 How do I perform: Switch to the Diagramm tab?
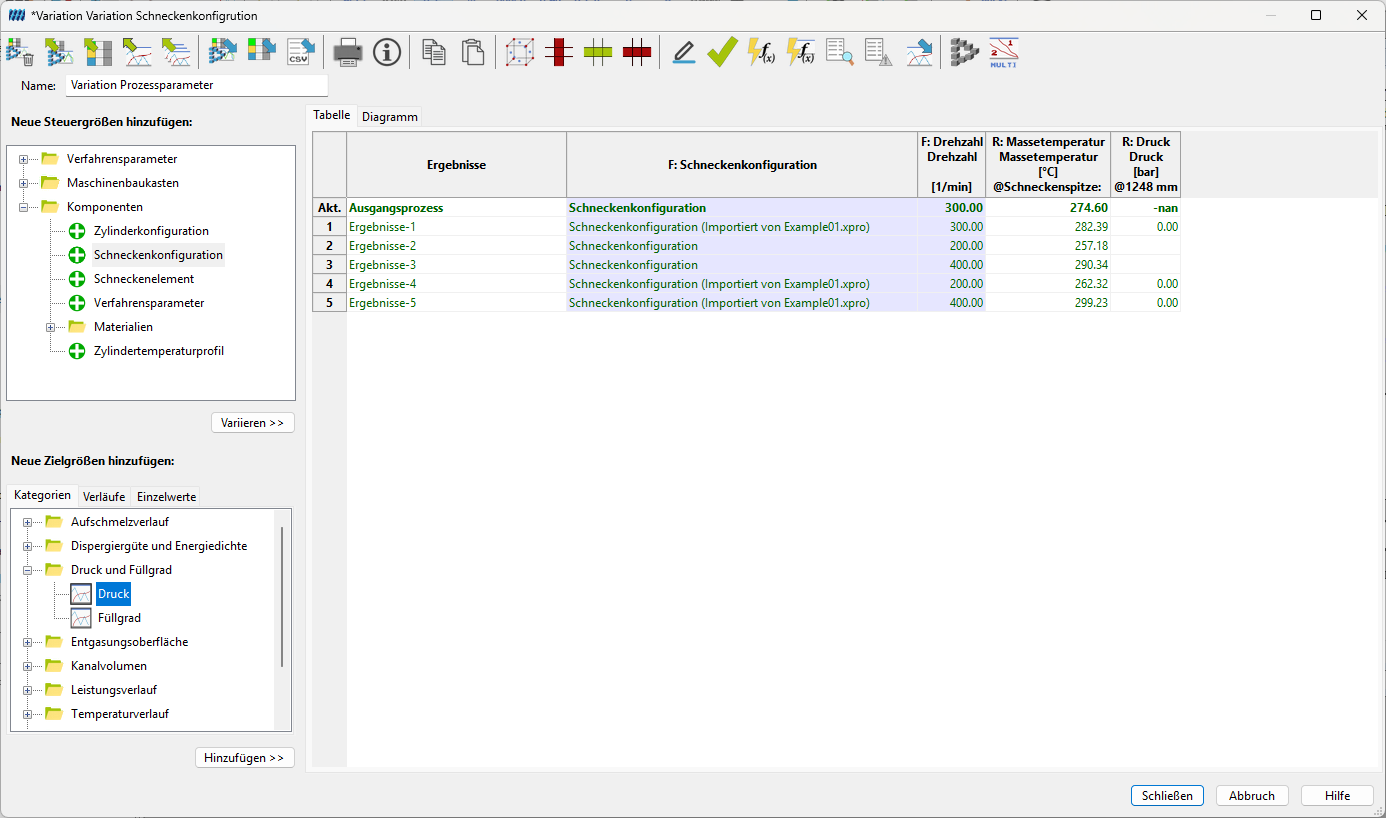coord(390,117)
